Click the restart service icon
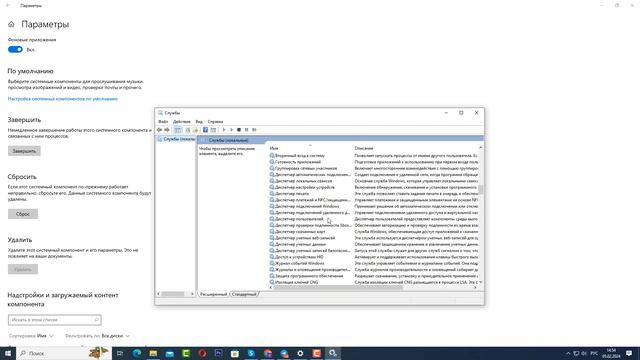The image size is (640, 360). click(254, 130)
